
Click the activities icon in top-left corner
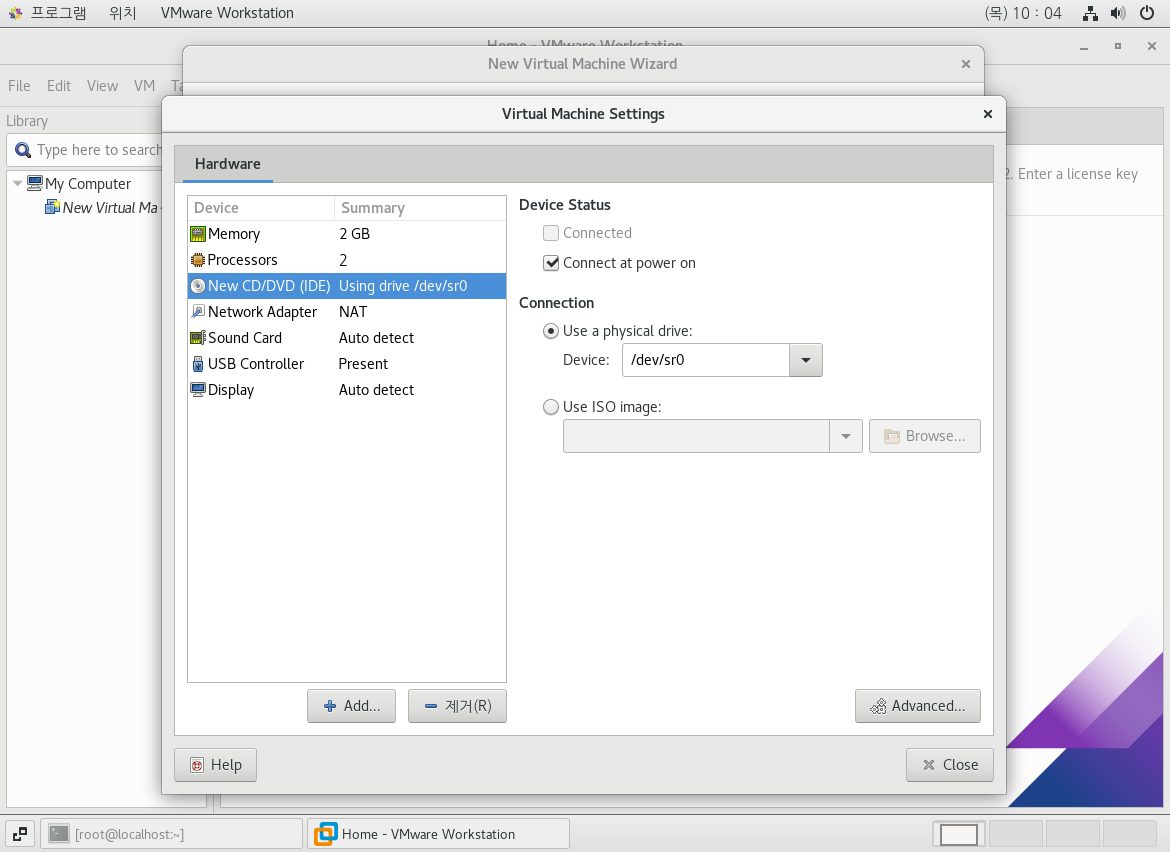click(x=15, y=13)
